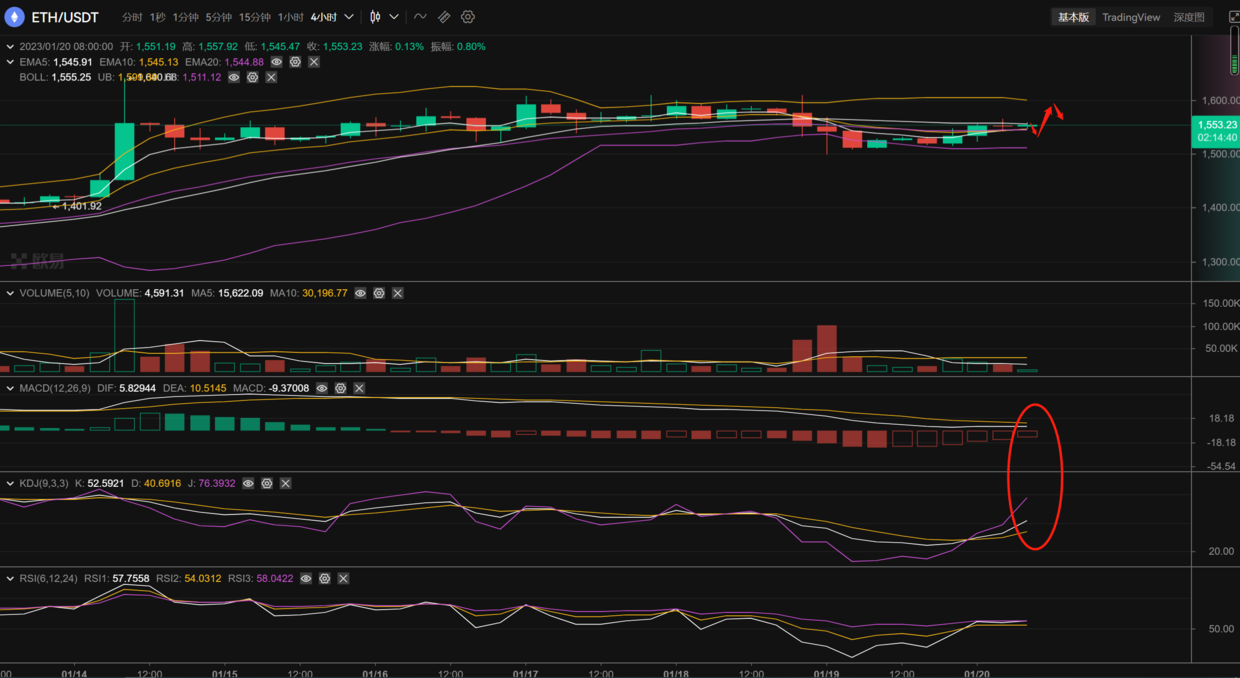The image size is (1240, 678).
Task: Open the candlestick chart type icon
Action: coord(375,17)
